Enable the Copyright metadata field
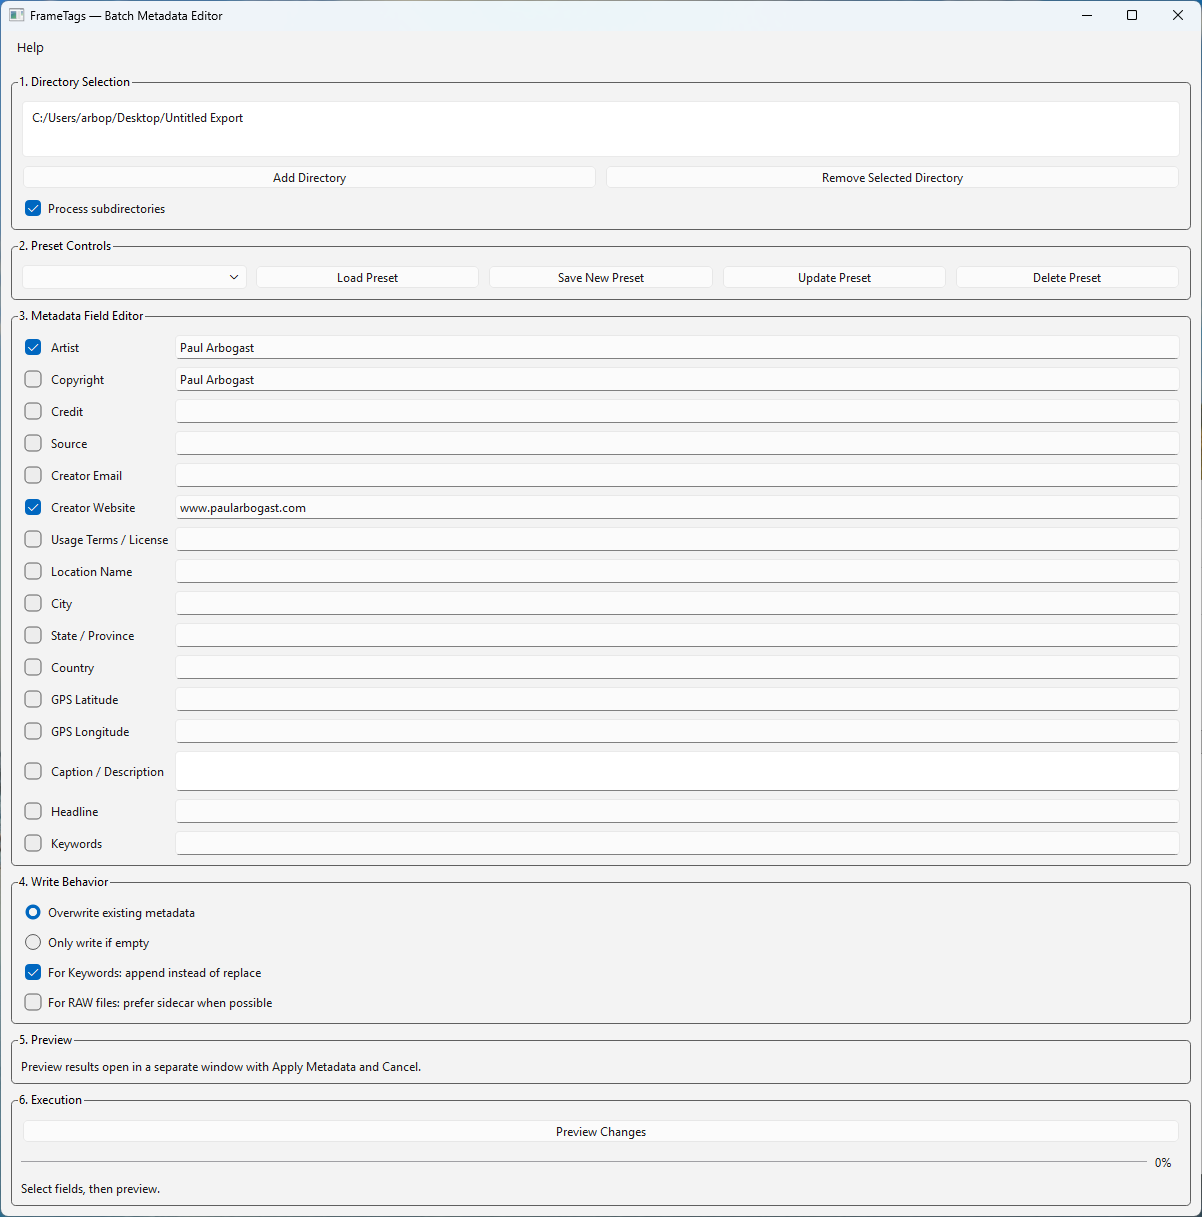The image size is (1202, 1217). pyautogui.click(x=32, y=379)
